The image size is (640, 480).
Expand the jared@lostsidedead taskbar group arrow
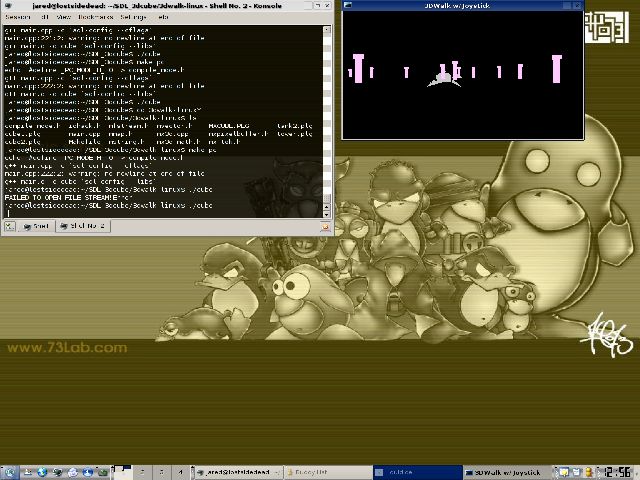coord(278,472)
